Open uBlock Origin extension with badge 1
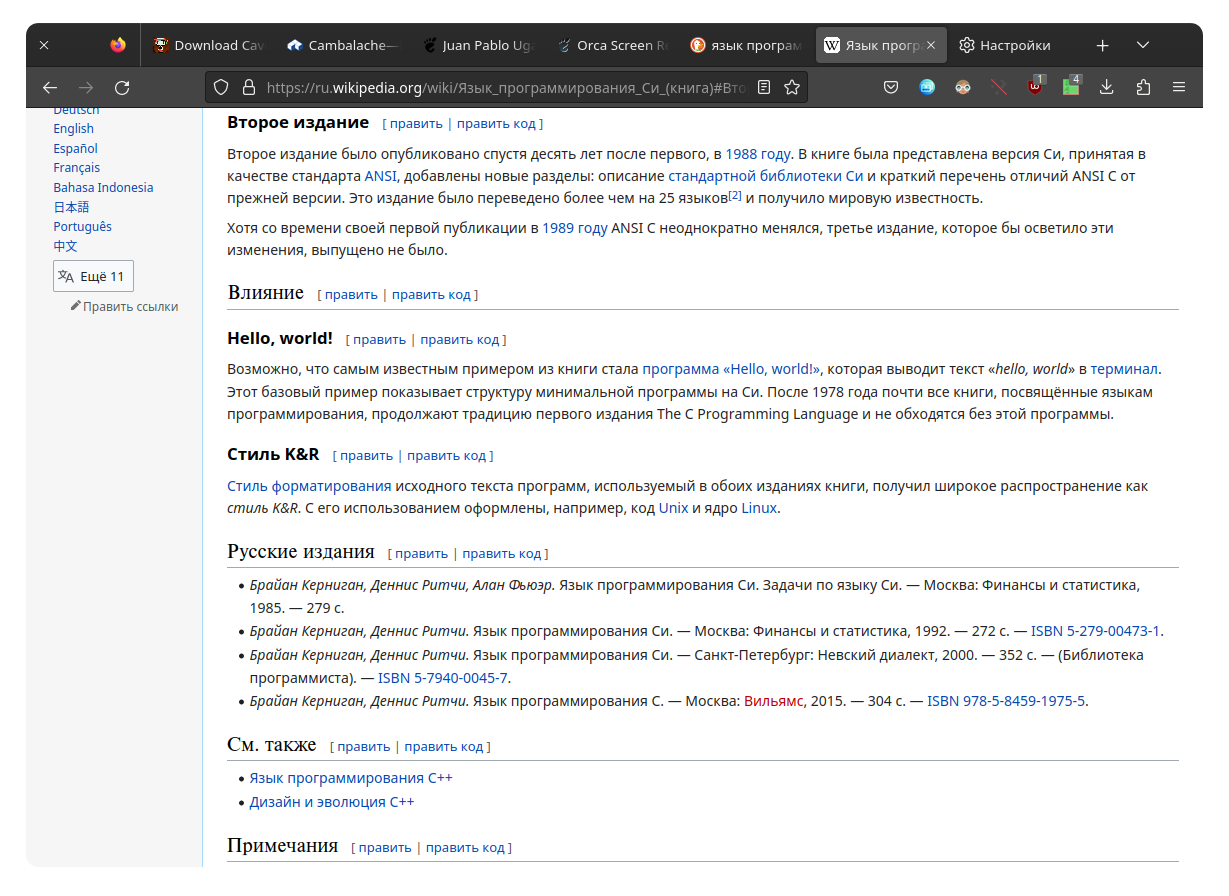This screenshot has width=1229, height=896. click(x=1035, y=86)
